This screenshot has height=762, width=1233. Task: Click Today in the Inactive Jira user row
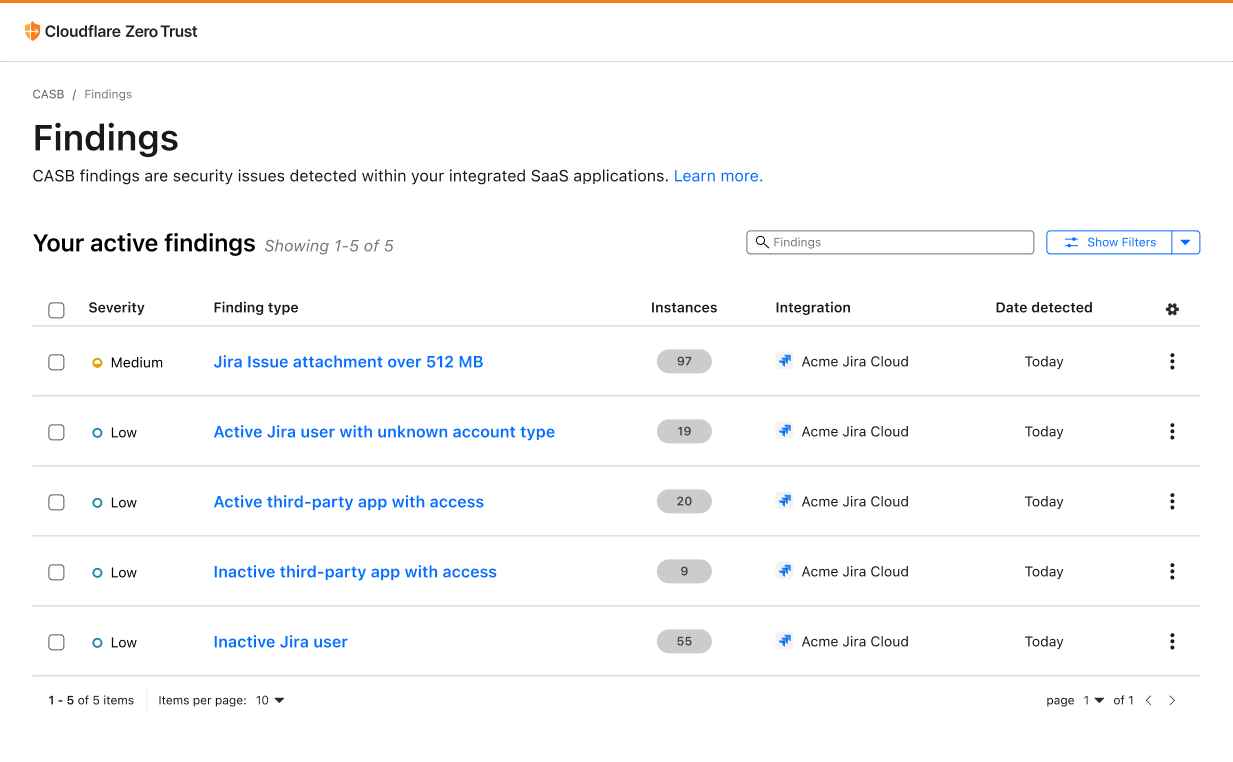click(x=1044, y=642)
